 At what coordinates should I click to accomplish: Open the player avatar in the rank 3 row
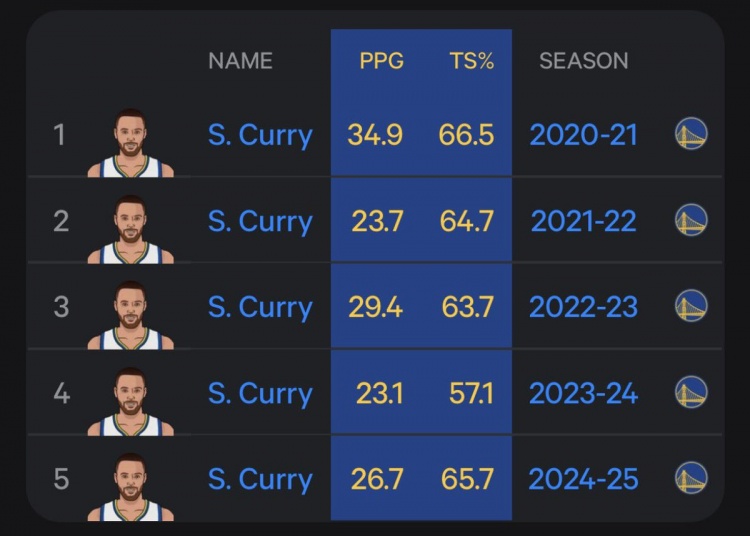tap(130, 316)
